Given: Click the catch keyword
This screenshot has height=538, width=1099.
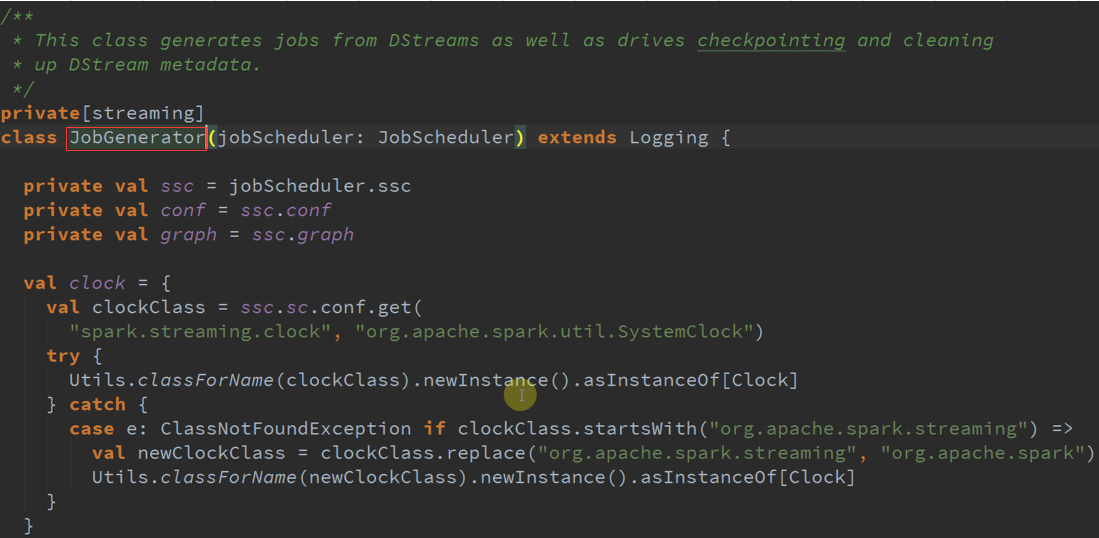Looking at the screenshot, I should (x=97, y=404).
